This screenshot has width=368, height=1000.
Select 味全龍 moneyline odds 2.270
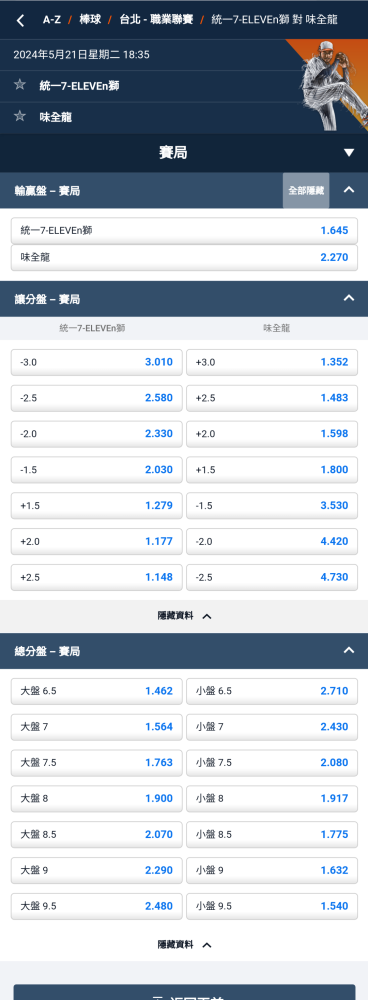[x=184, y=258]
